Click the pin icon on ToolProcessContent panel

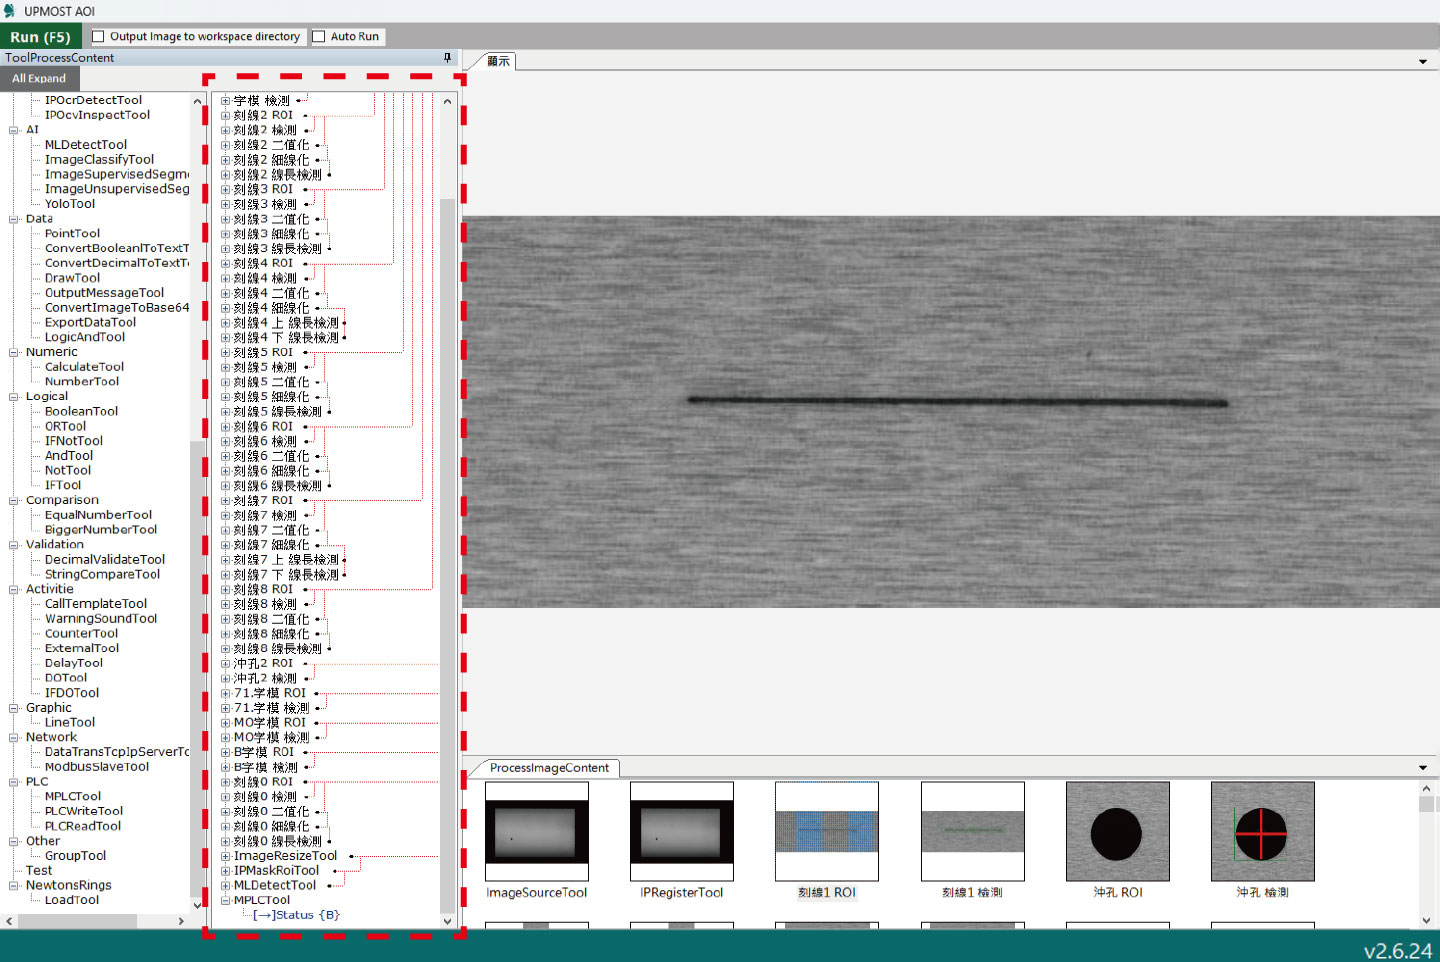[x=447, y=58]
